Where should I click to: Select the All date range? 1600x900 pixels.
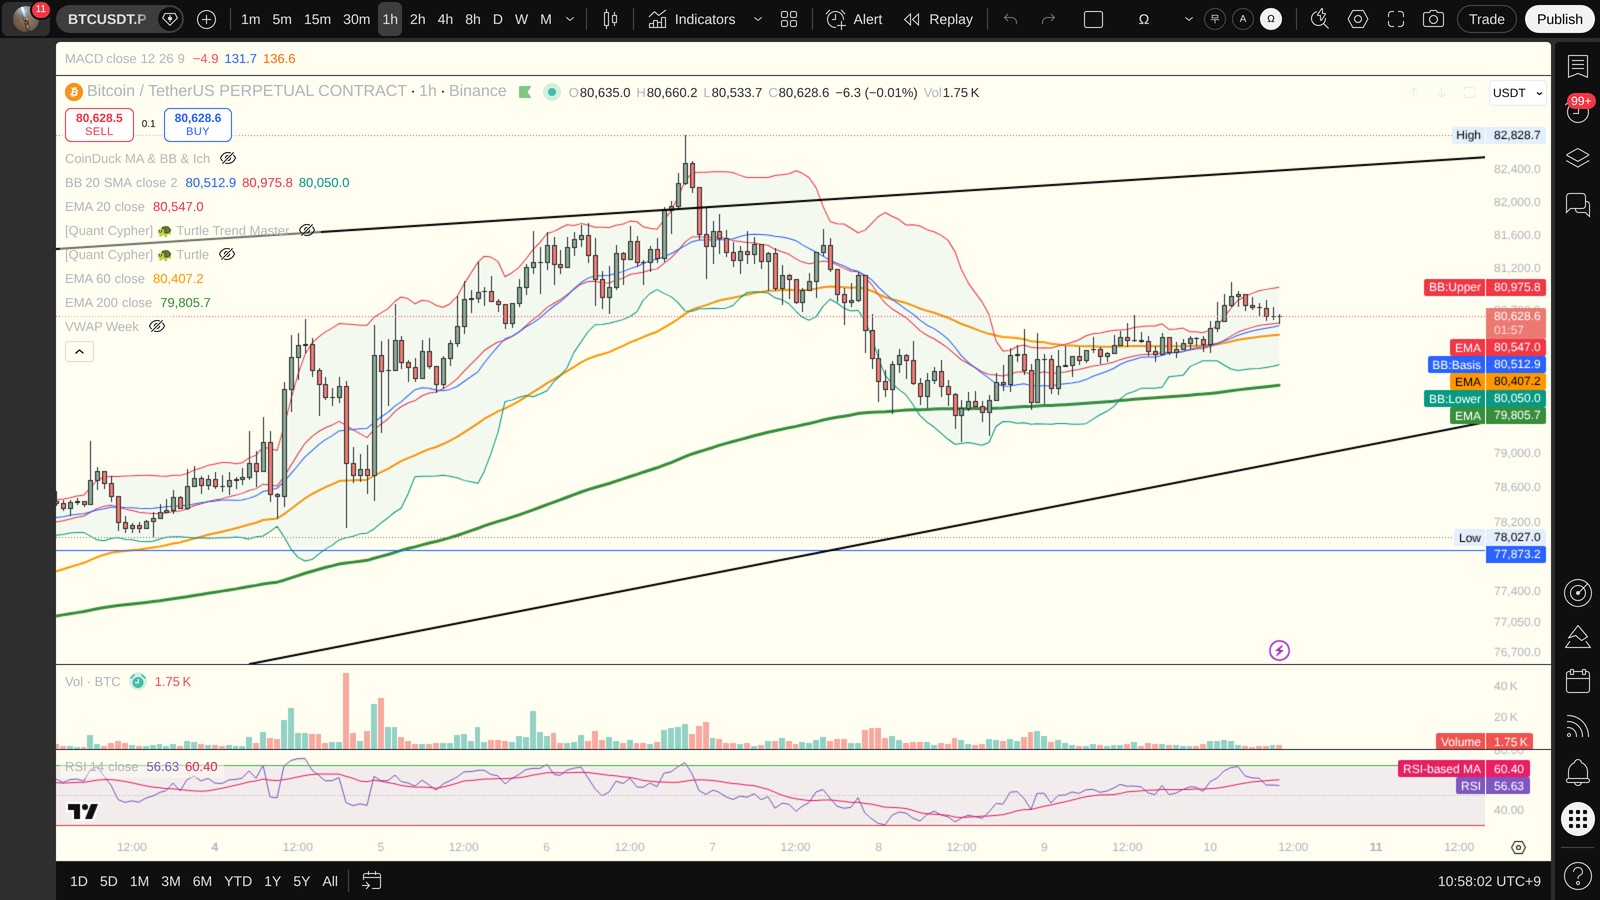point(330,881)
